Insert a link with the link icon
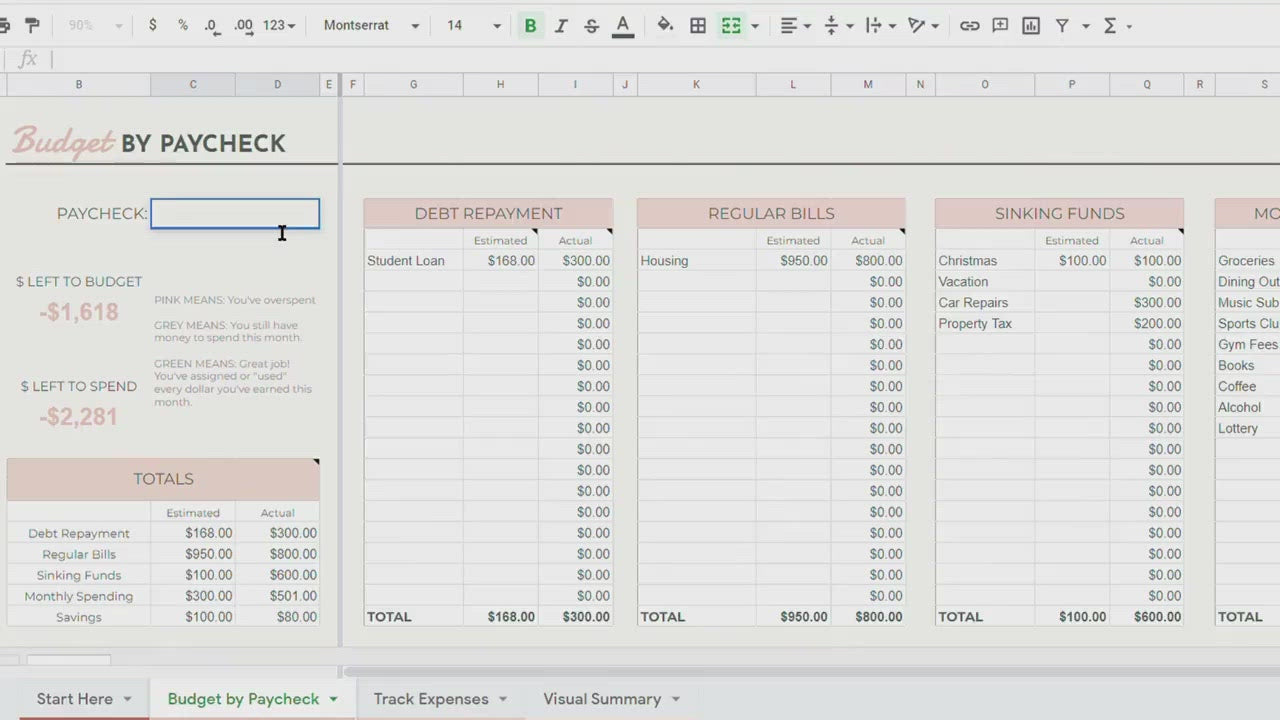The width and height of the screenshot is (1280, 720). click(969, 25)
